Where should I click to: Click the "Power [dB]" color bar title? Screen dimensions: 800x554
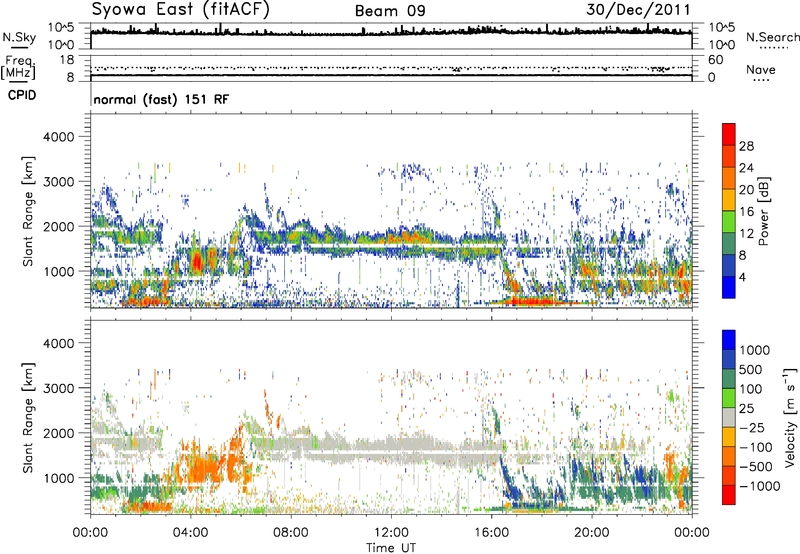click(x=764, y=211)
